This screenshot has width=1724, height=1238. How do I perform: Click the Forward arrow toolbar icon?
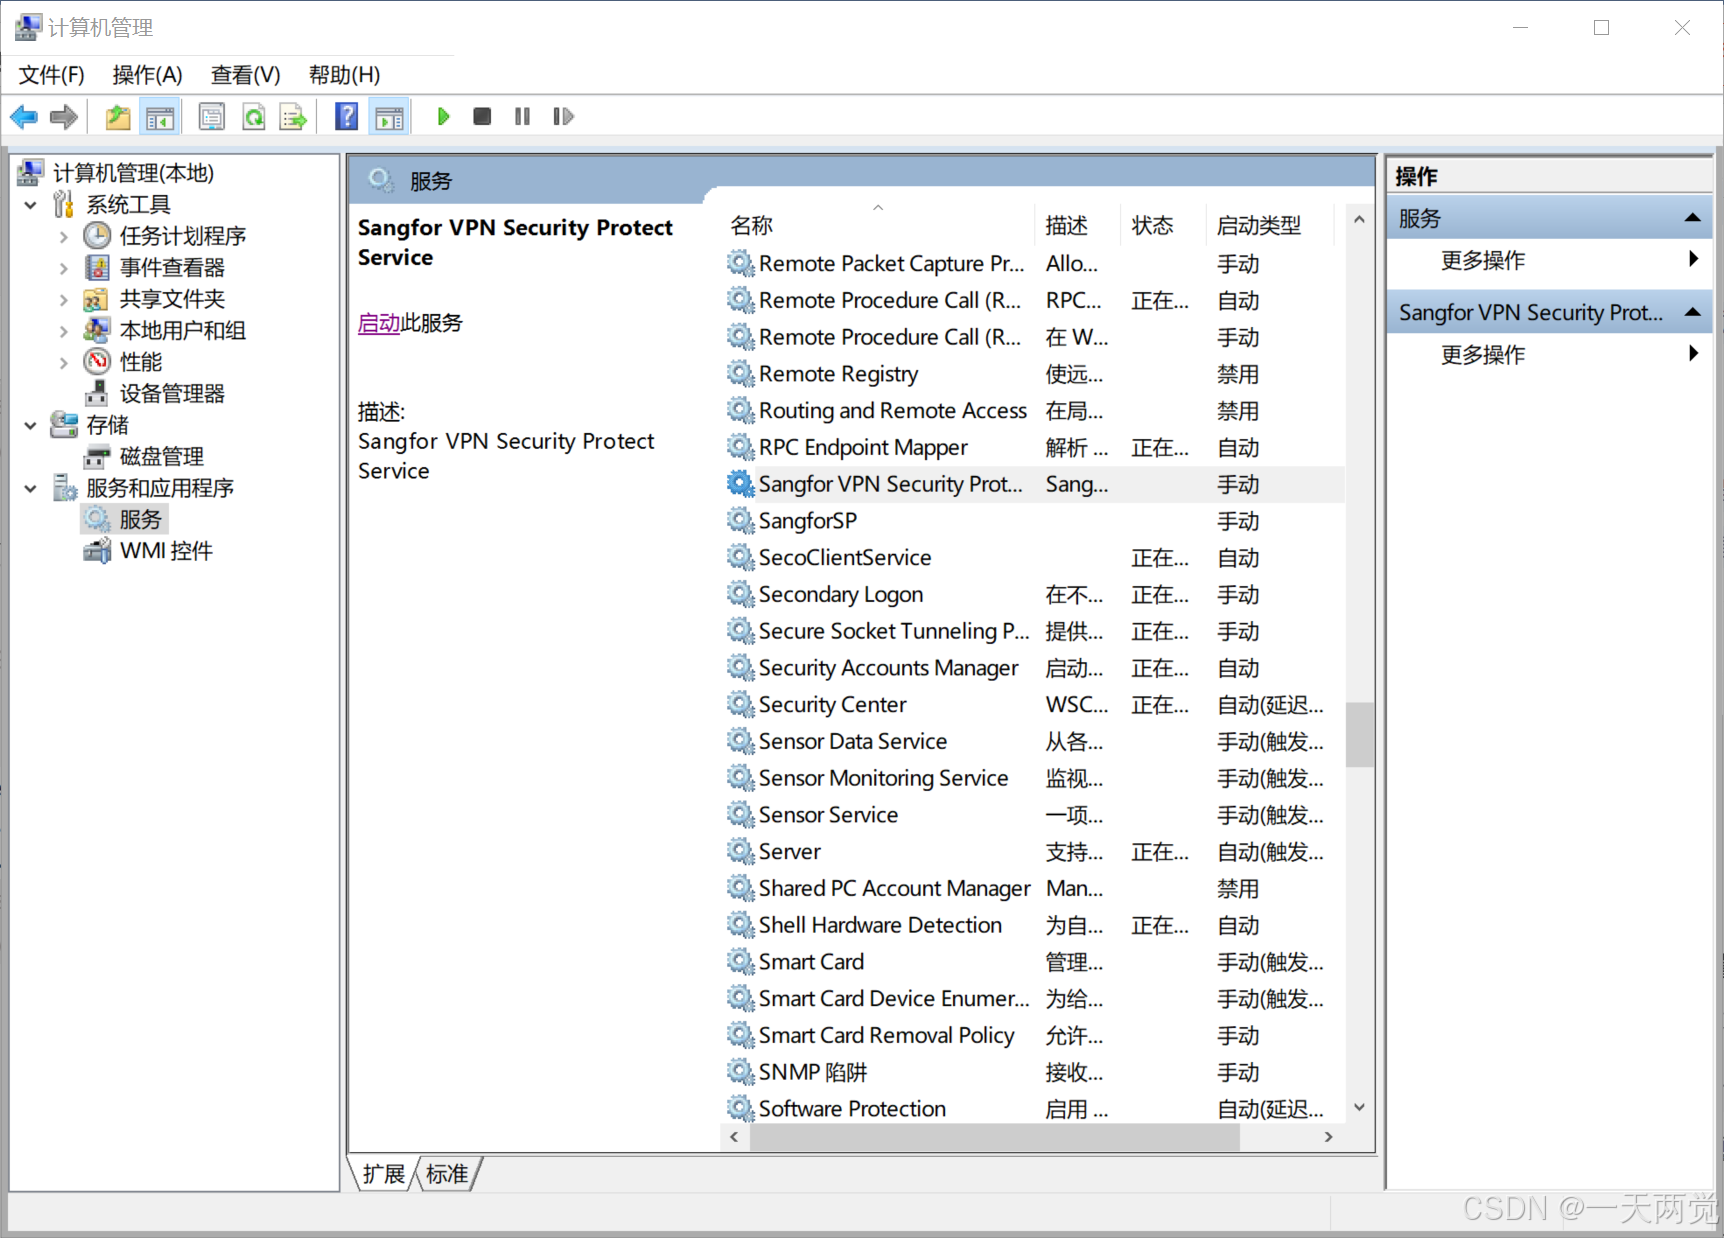point(64,117)
